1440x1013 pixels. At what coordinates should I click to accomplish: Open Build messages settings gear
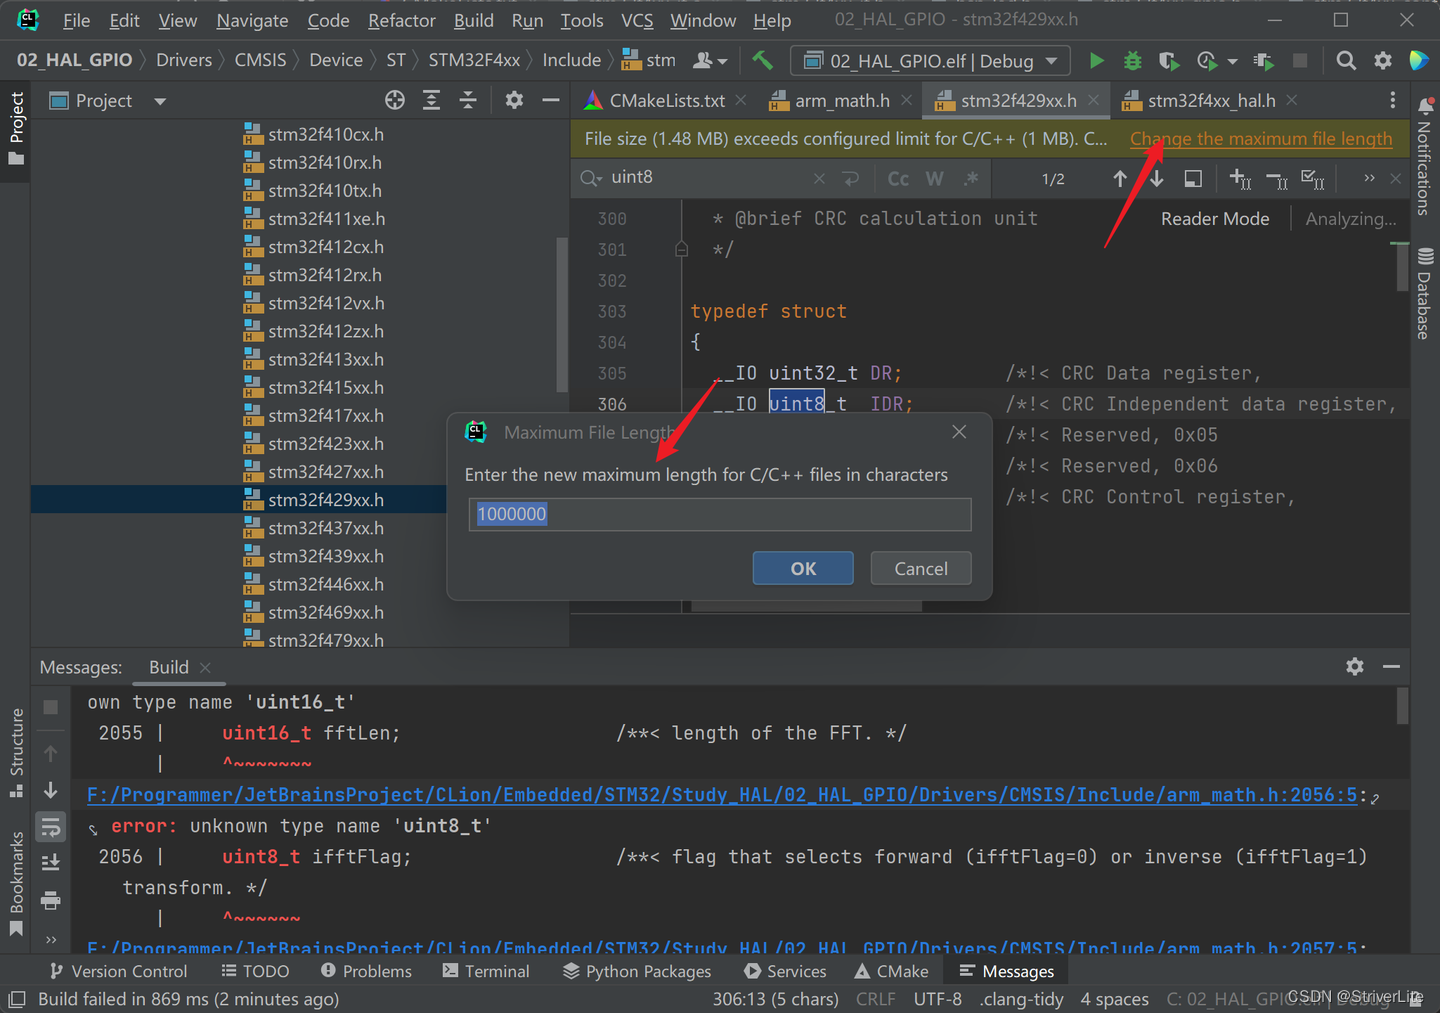tap(1355, 666)
